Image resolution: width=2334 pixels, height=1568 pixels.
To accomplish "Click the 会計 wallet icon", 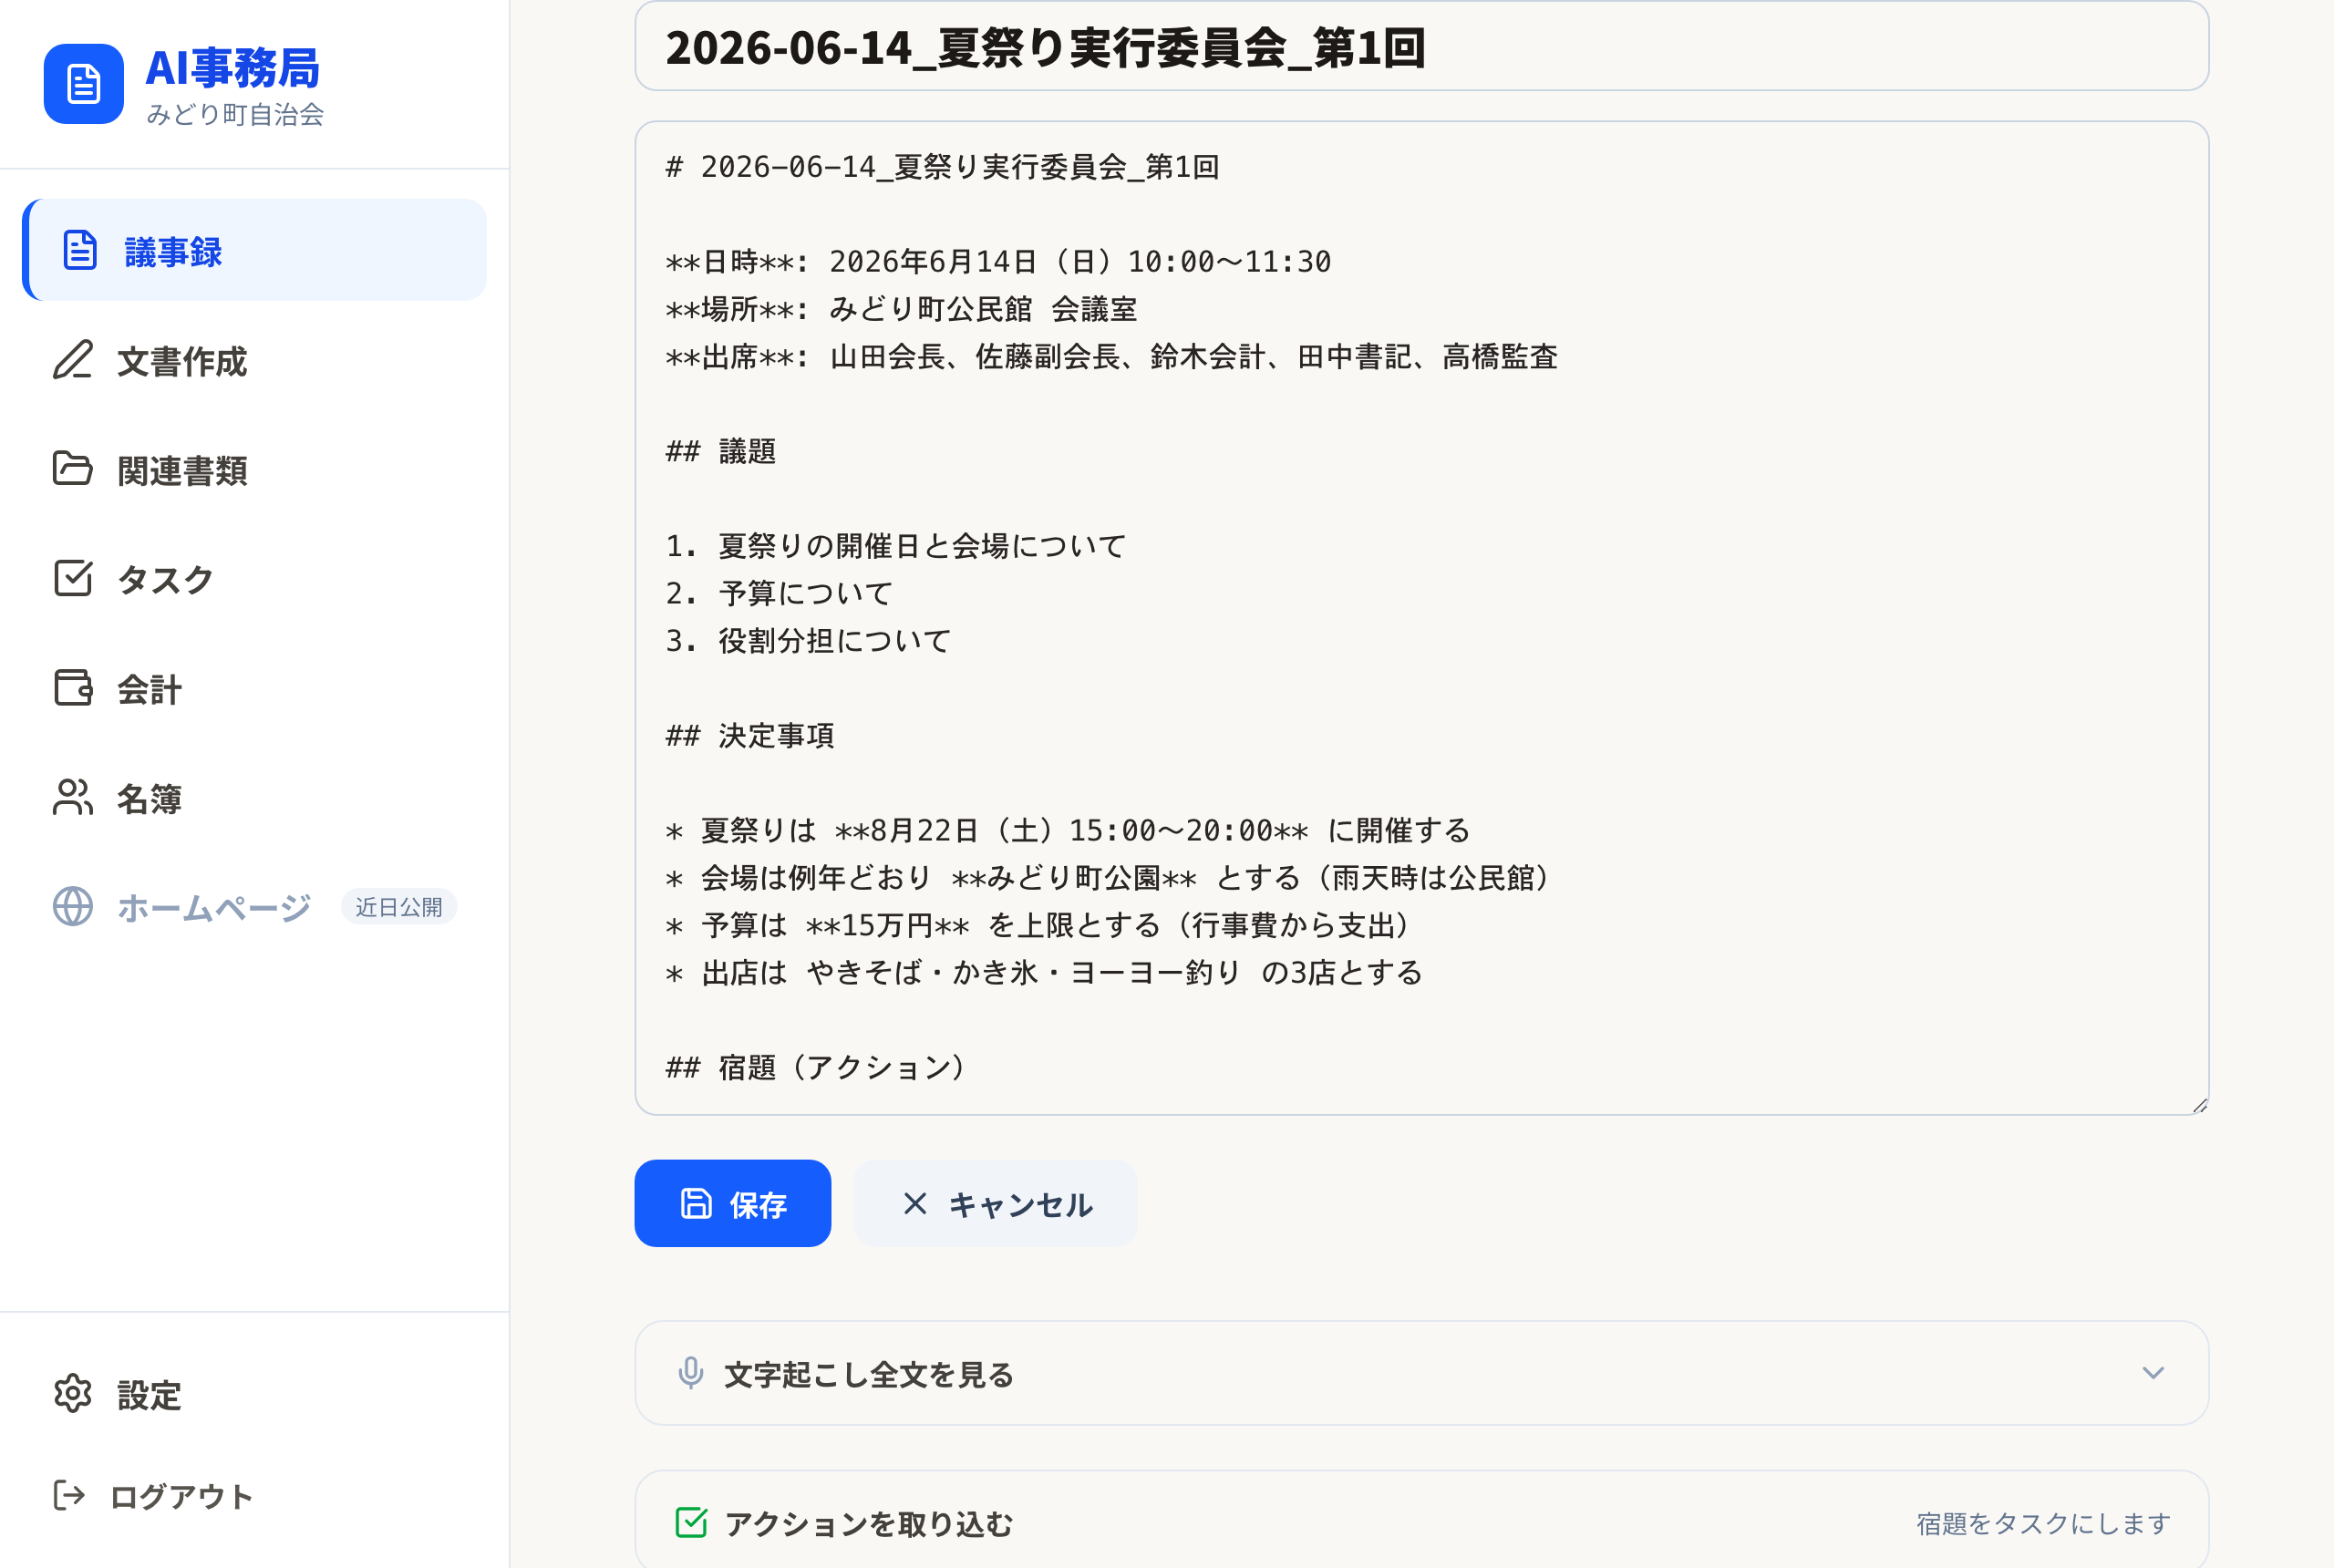I will tap(73, 688).
